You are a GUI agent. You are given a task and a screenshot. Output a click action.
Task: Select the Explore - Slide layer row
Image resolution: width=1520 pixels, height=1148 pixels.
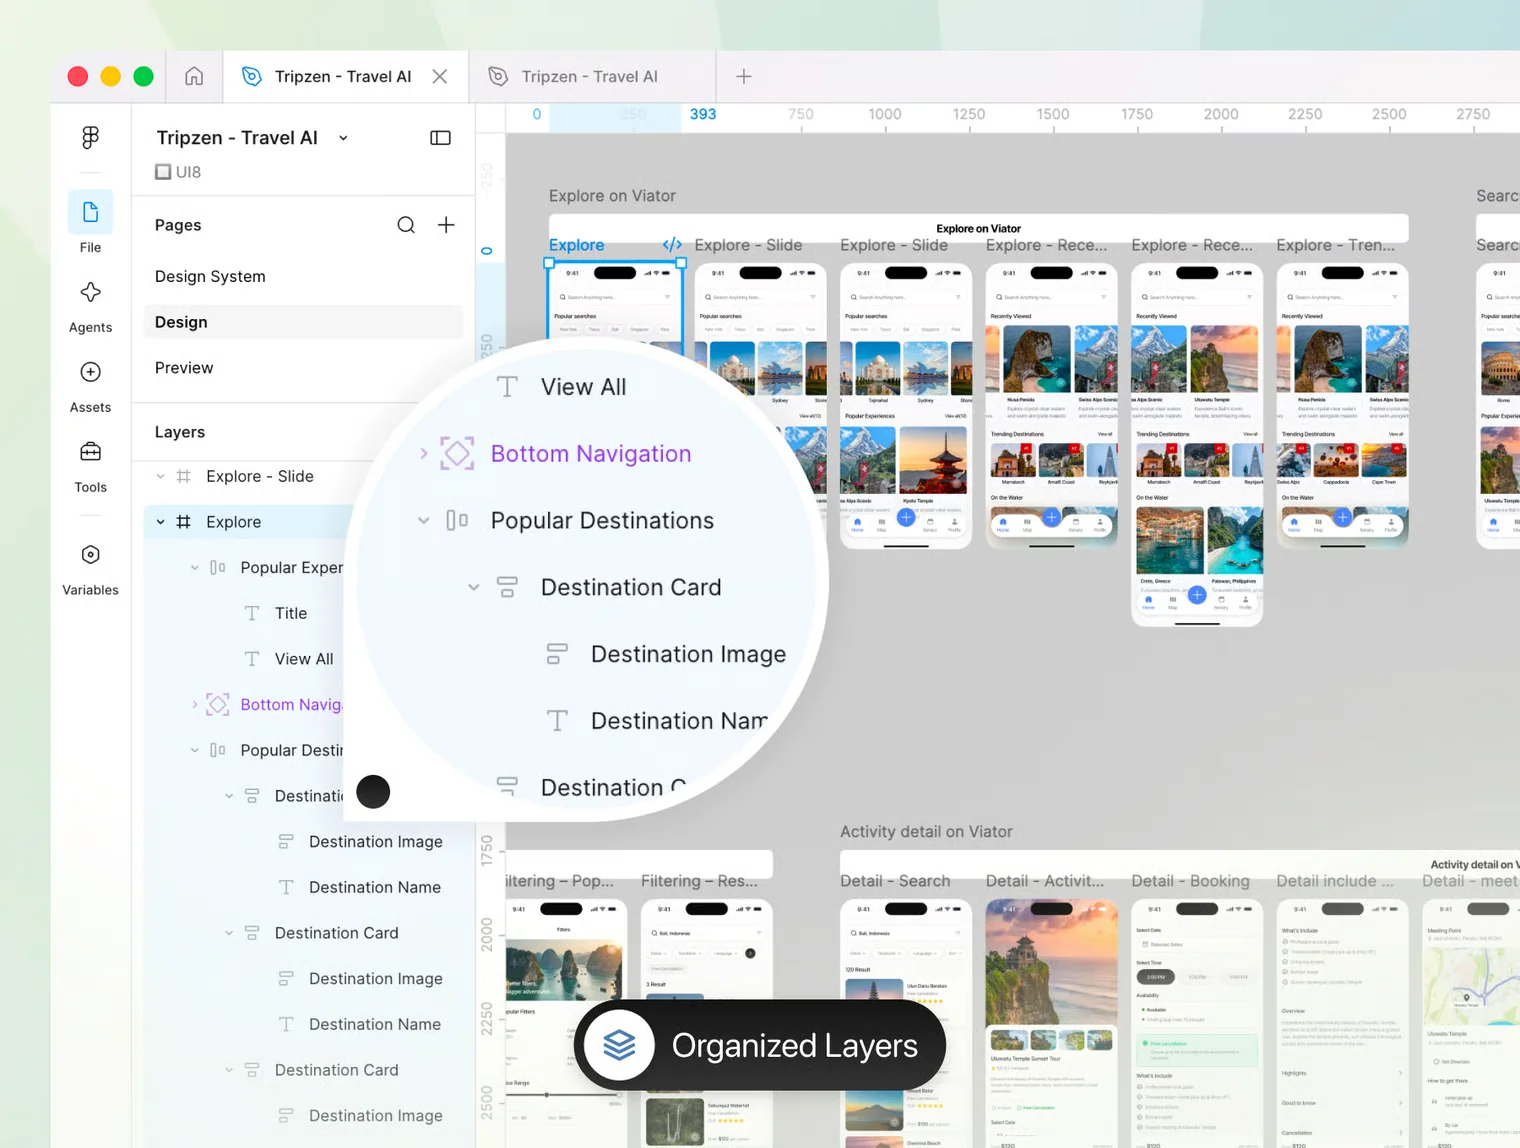click(x=260, y=476)
